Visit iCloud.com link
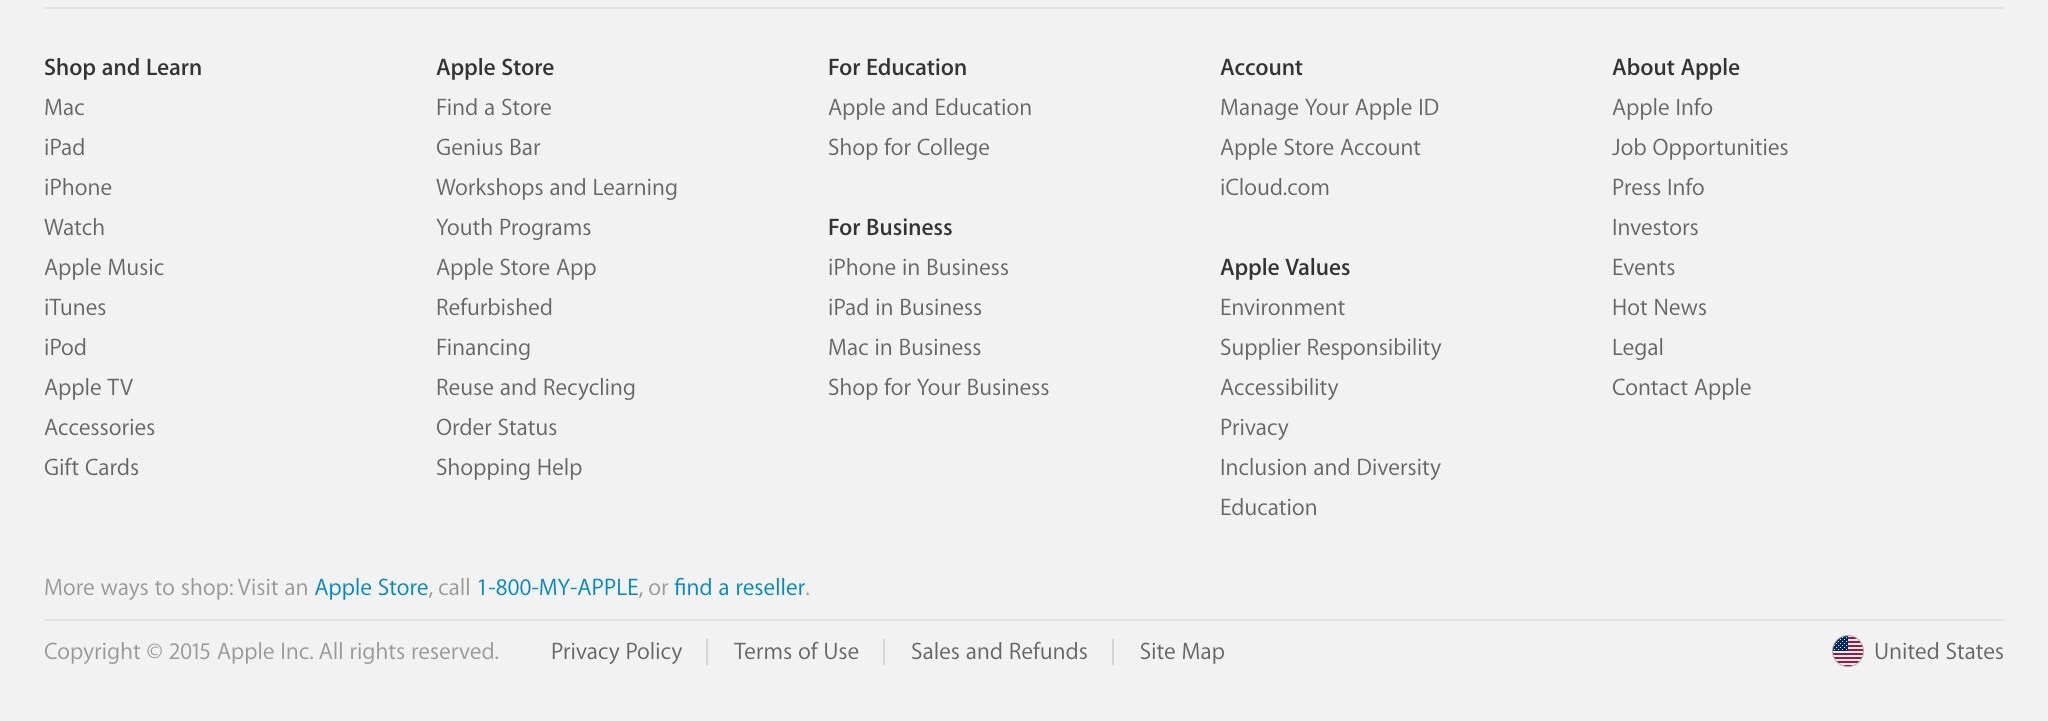 click(x=1275, y=188)
